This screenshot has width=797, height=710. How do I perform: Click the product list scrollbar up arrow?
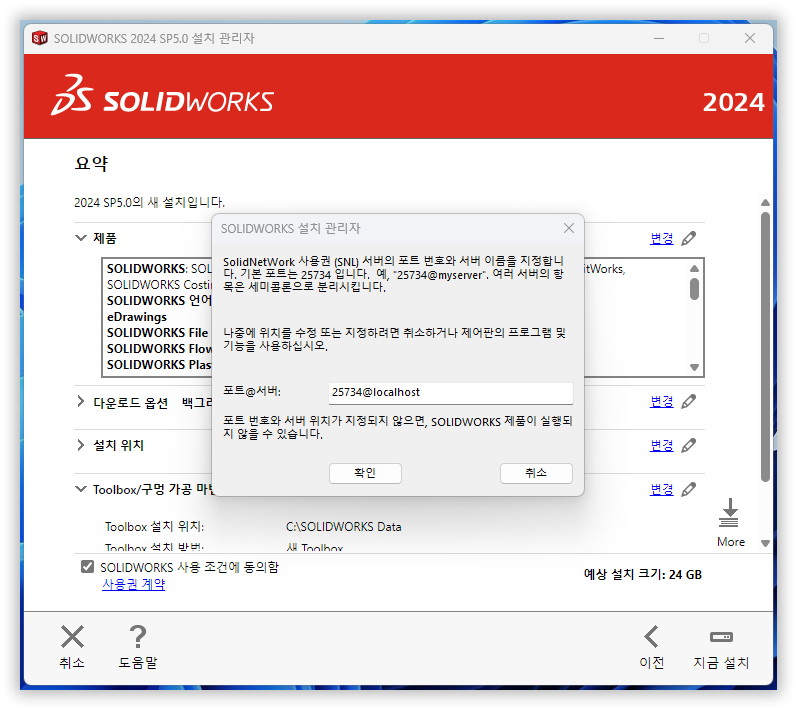click(694, 268)
